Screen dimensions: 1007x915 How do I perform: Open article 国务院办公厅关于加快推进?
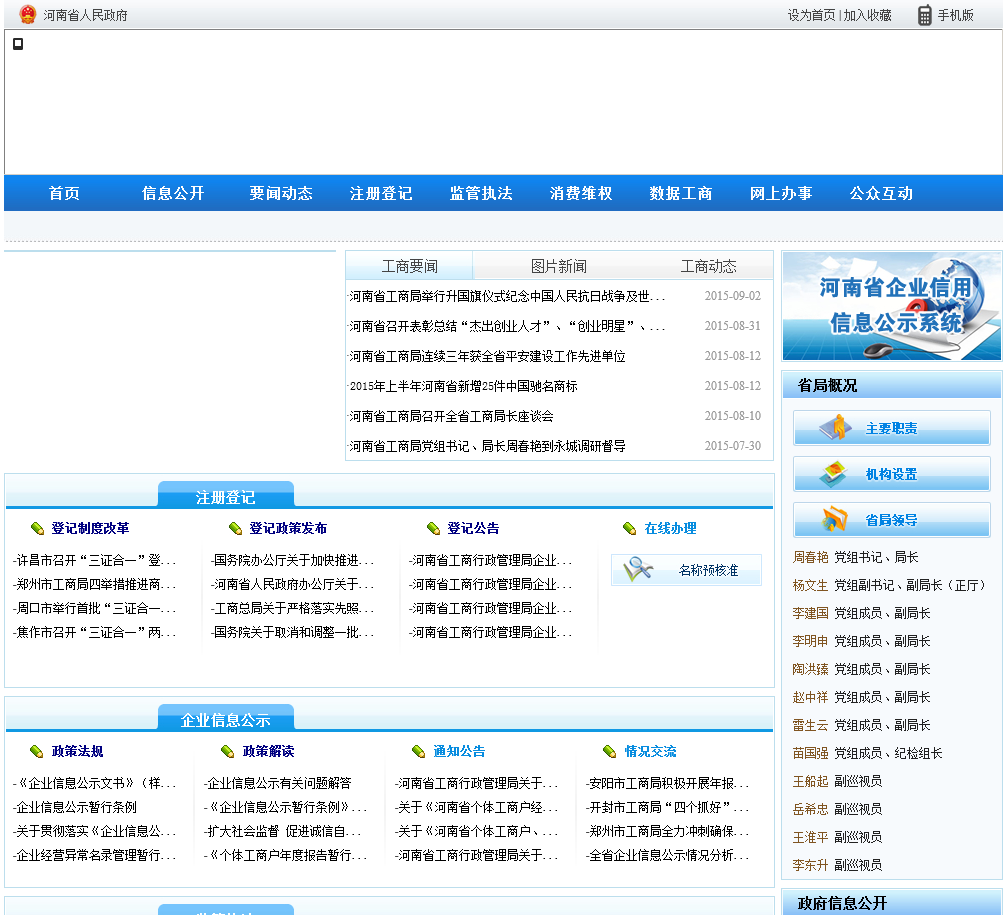[x=293, y=561]
